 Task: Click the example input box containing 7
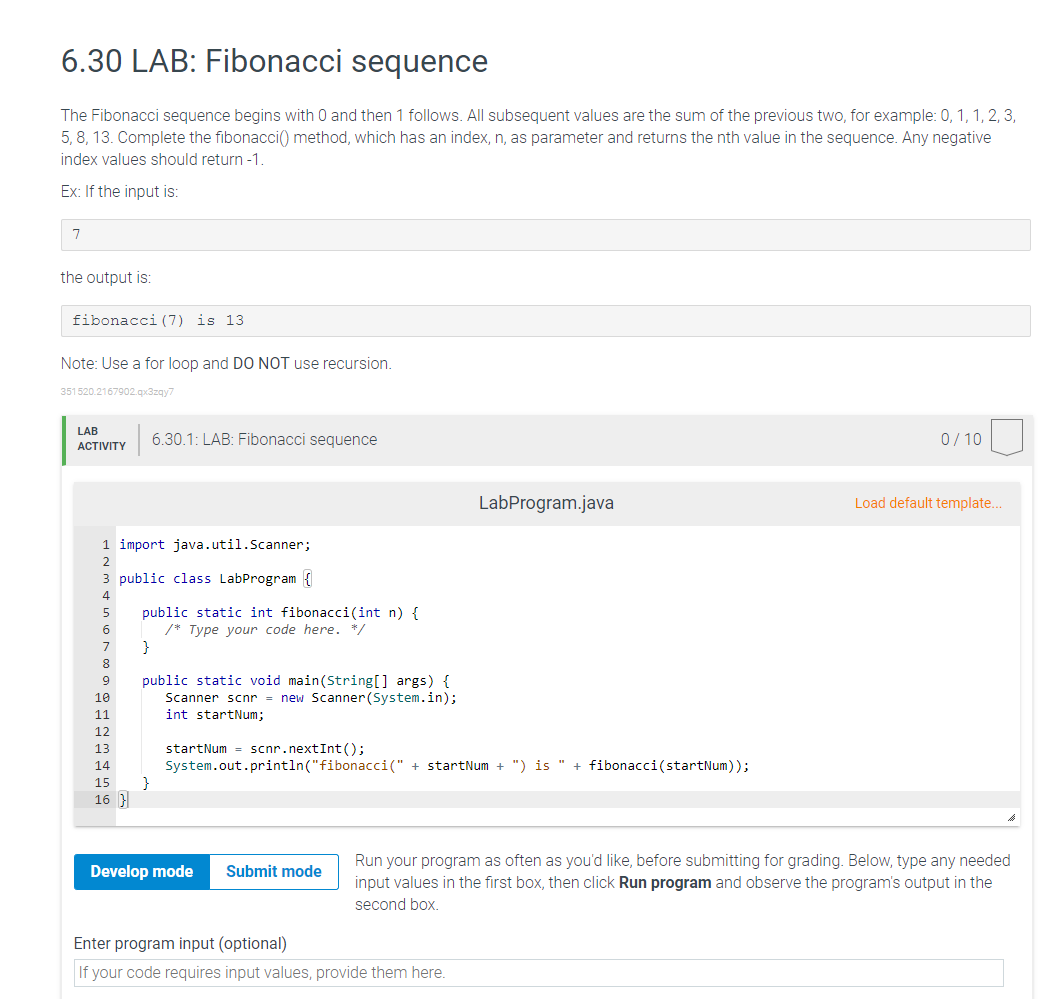click(x=545, y=235)
